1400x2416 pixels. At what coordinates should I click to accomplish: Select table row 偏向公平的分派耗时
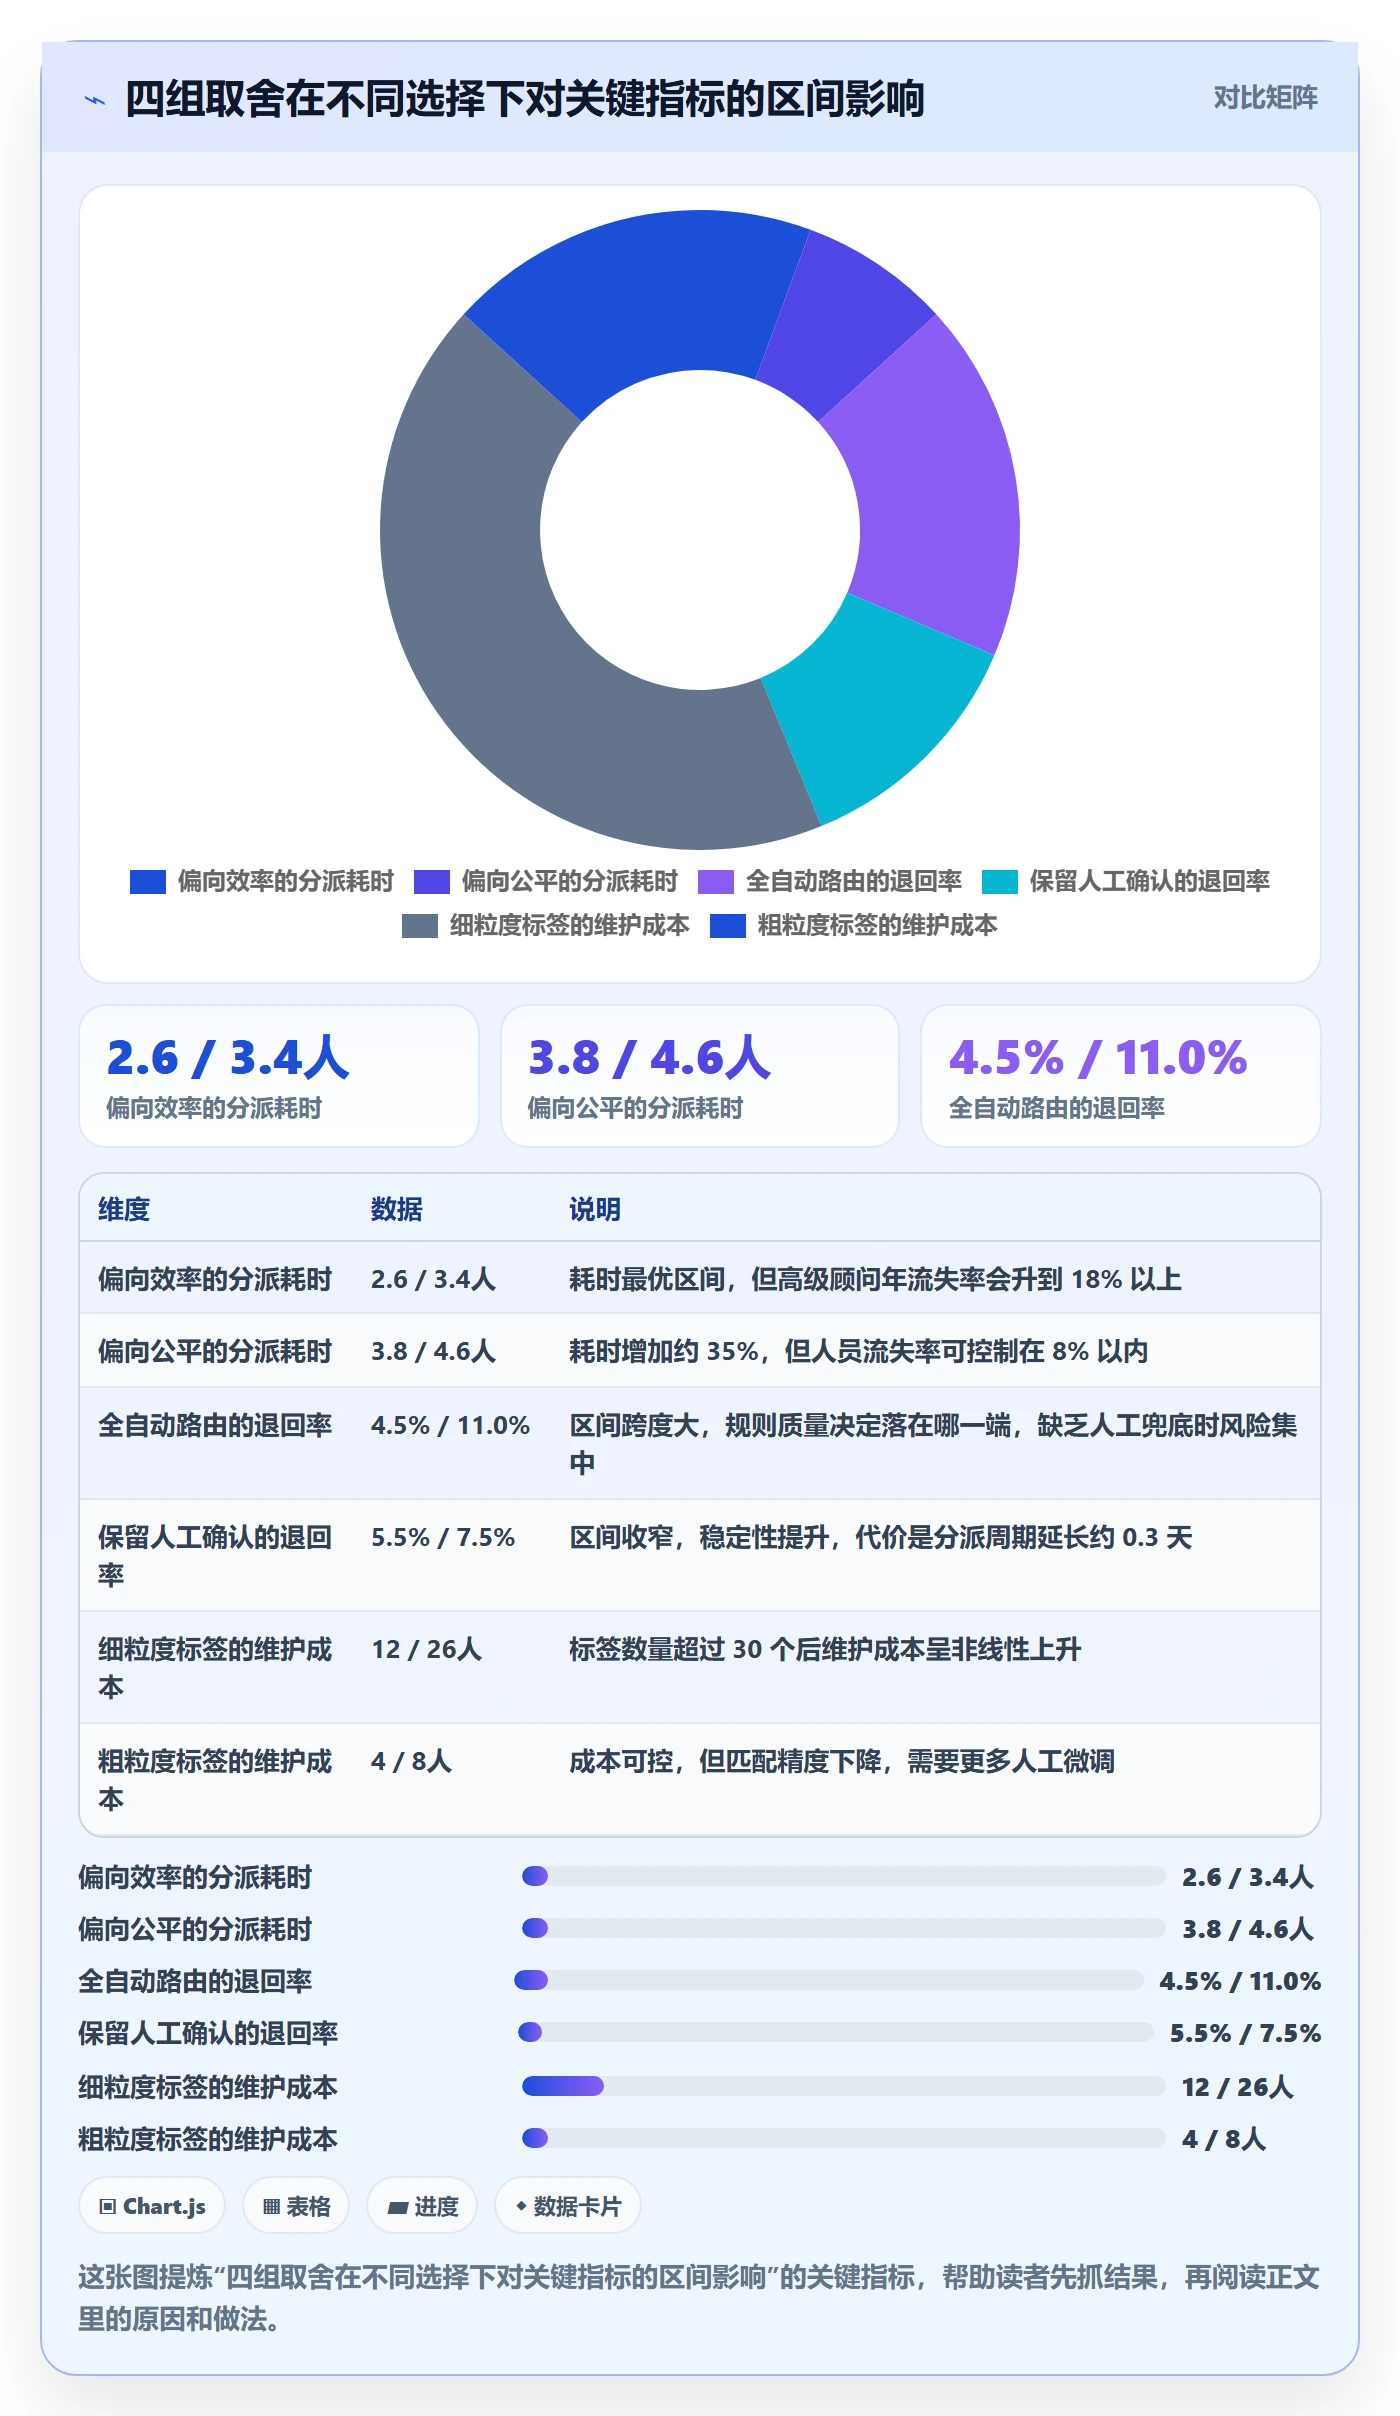click(700, 1350)
